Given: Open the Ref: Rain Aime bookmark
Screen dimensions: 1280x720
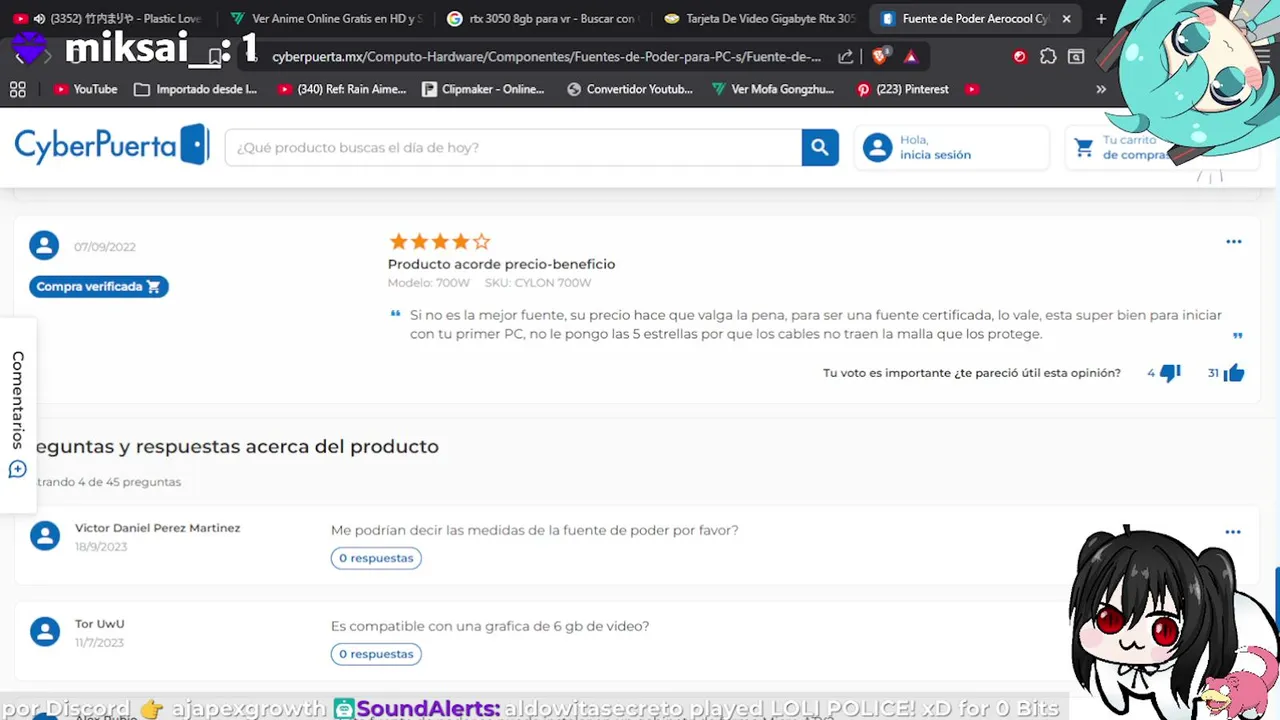Looking at the screenshot, I should tap(342, 89).
